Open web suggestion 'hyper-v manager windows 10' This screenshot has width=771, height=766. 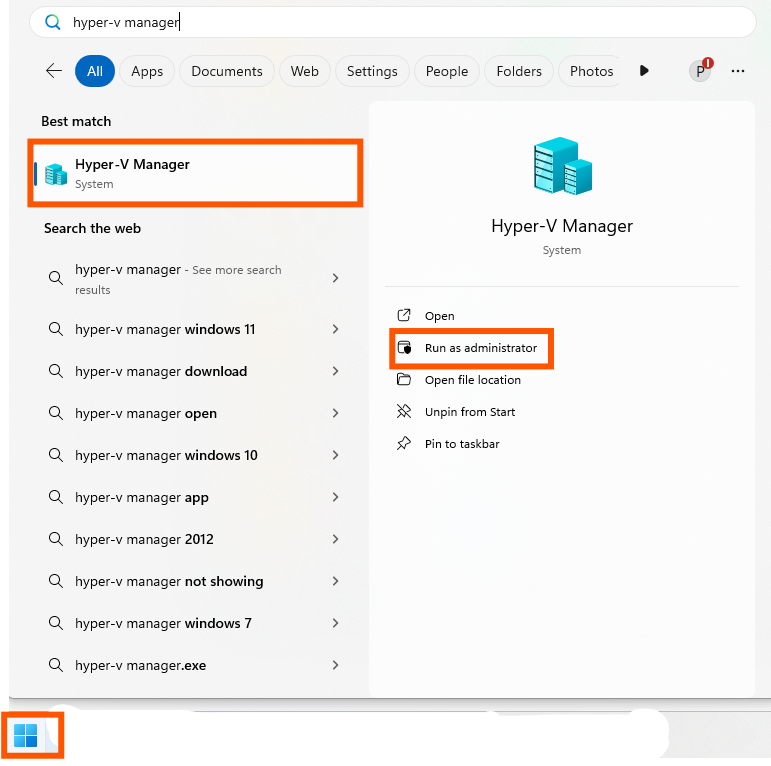(x=195, y=455)
